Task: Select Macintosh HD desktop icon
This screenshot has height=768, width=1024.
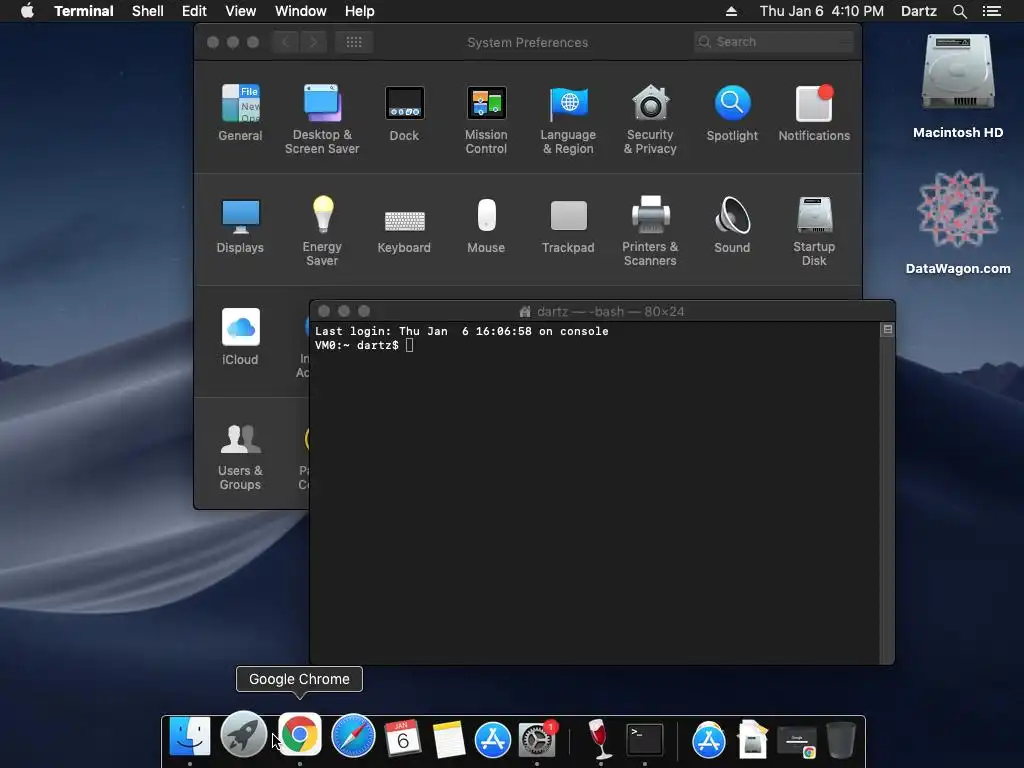Action: tap(958, 86)
